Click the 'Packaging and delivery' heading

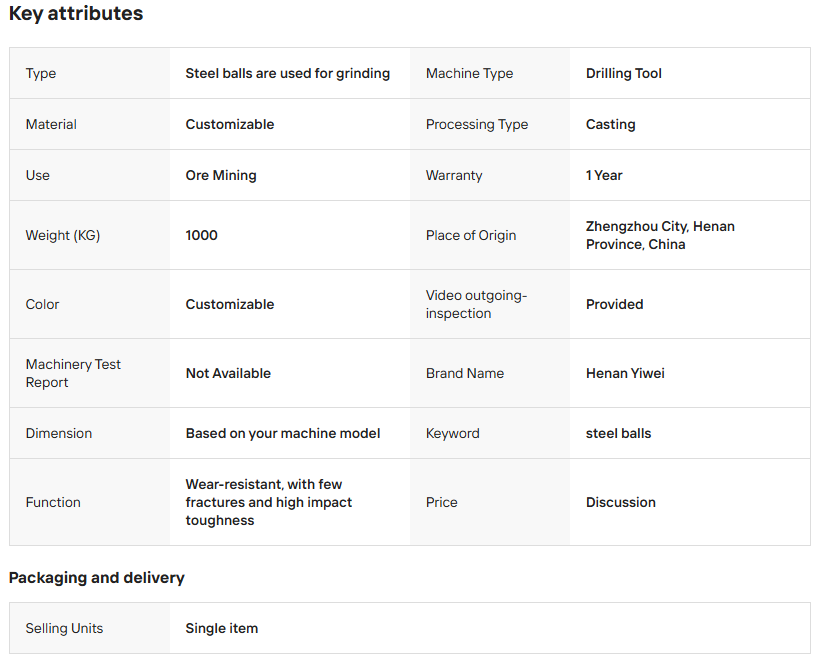pyautogui.click(x=97, y=578)
